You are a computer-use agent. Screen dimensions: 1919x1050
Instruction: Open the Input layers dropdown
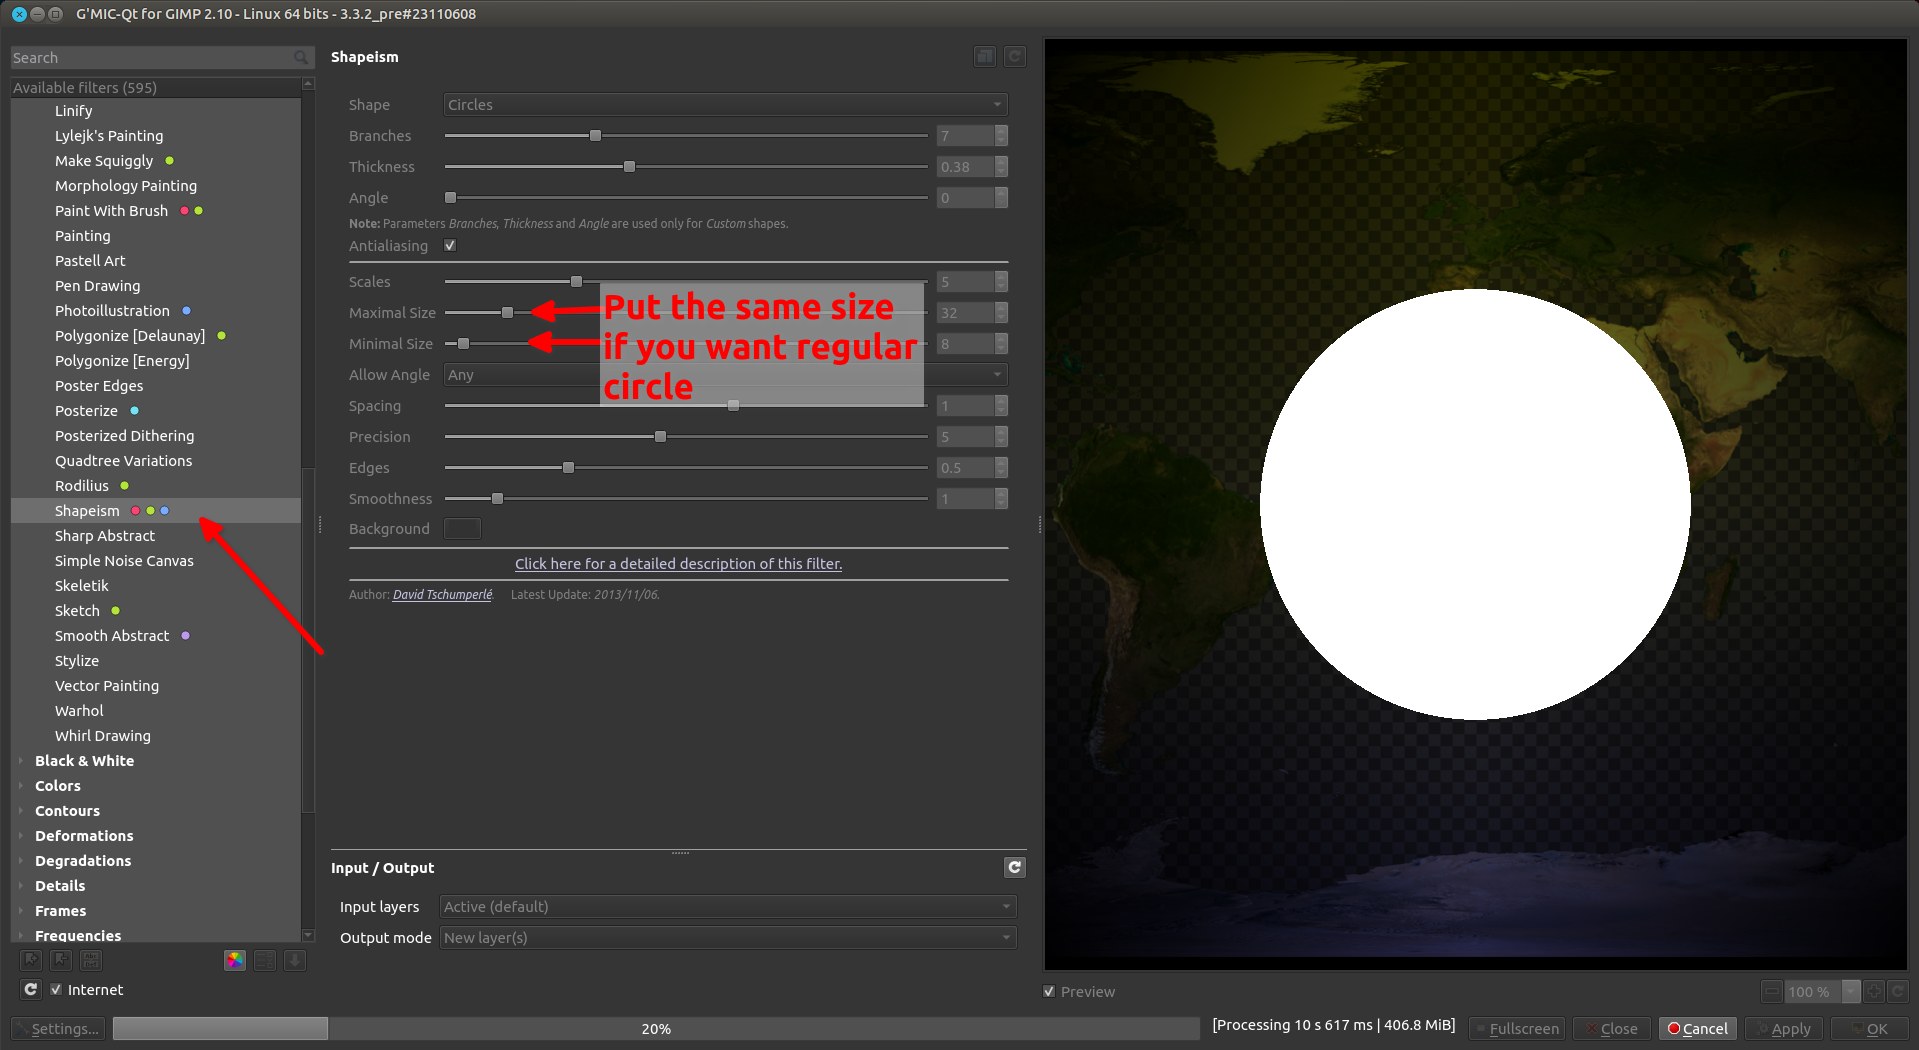pos(727,907)
